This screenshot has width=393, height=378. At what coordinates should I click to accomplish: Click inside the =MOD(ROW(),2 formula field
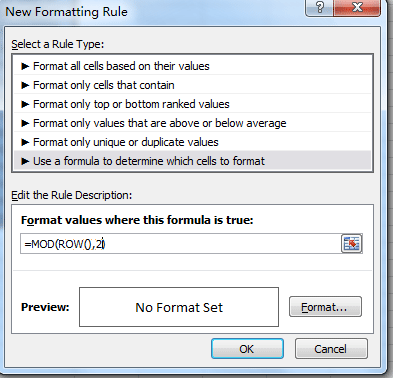coord(180,244)
